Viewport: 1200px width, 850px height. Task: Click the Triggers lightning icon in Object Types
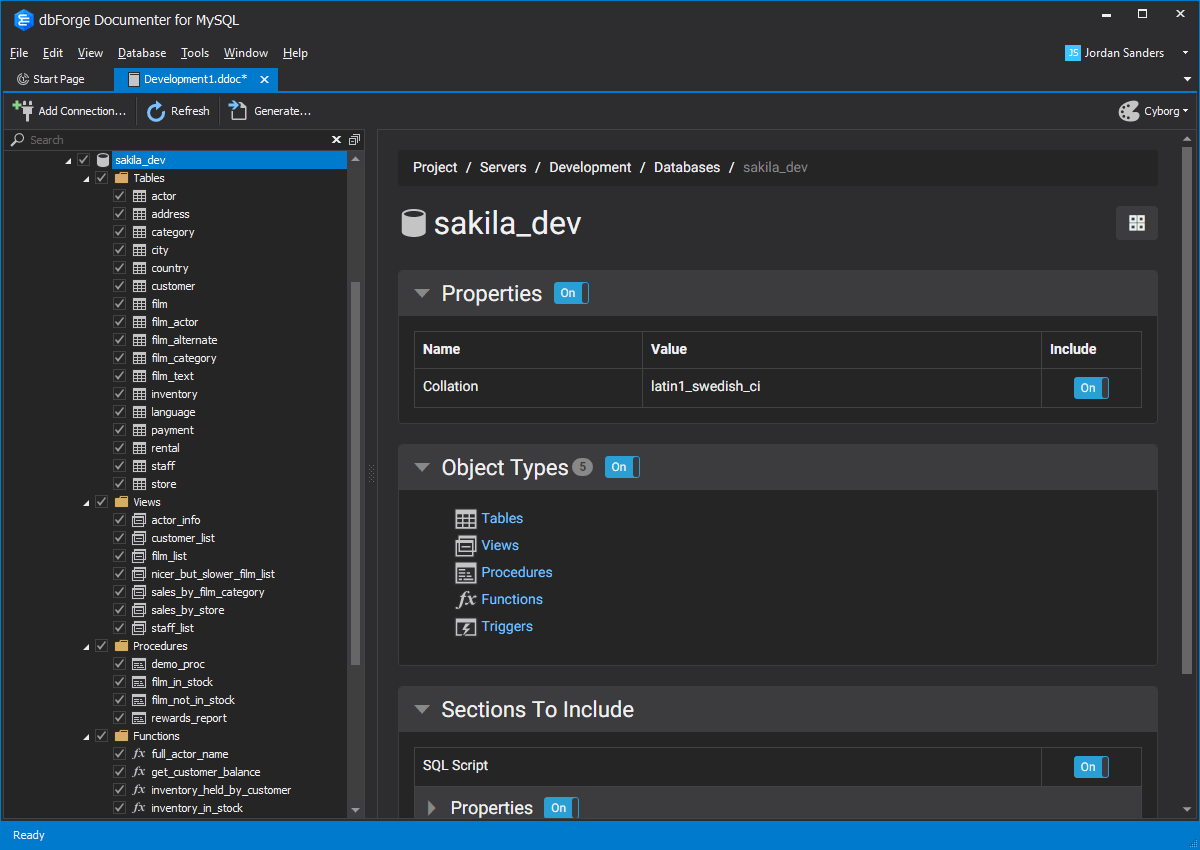click(x=465, y=627)
